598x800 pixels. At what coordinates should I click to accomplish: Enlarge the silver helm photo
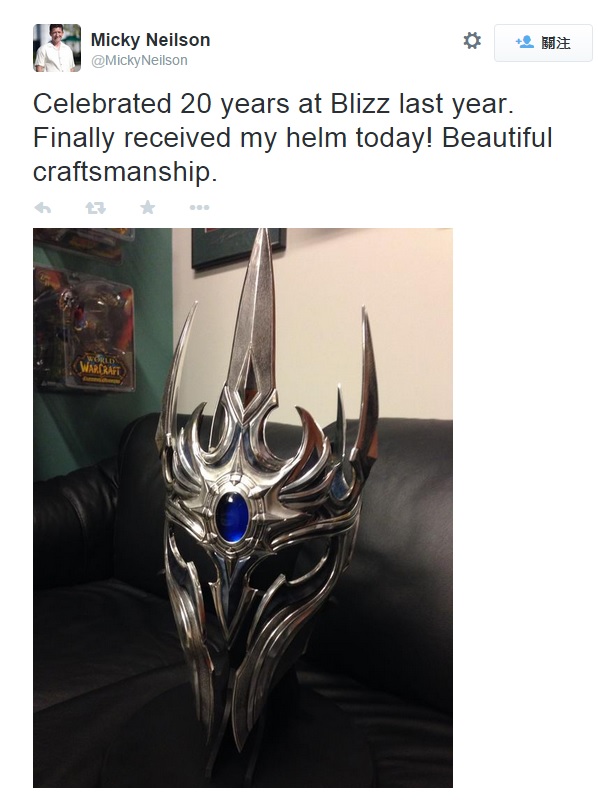click(x=243, y=508)
